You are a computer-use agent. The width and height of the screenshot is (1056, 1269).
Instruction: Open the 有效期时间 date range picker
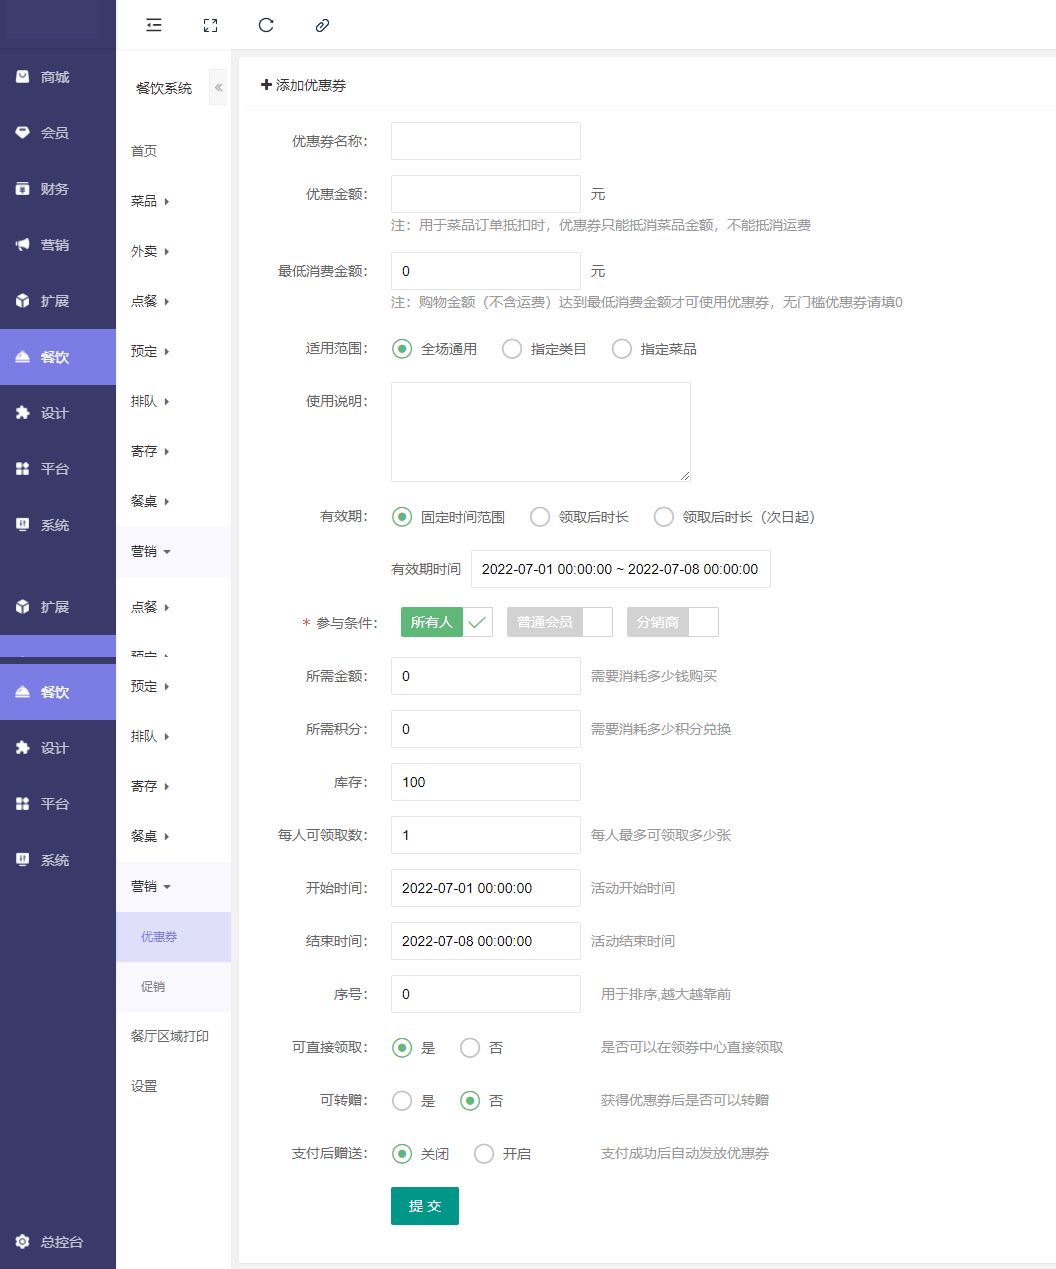click(620, 569)
